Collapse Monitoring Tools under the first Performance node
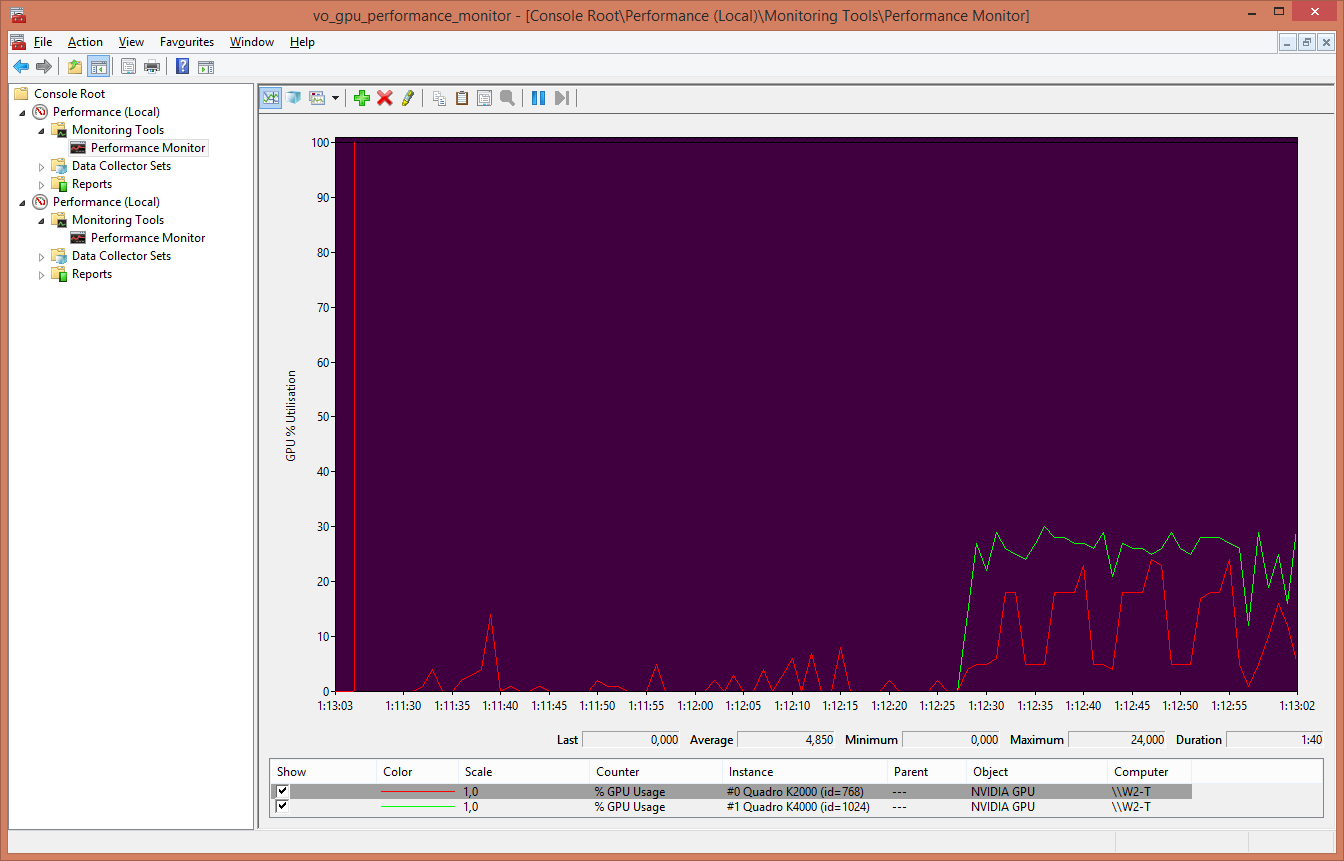Screen dimensions: 1344x861 pos(41,130)
